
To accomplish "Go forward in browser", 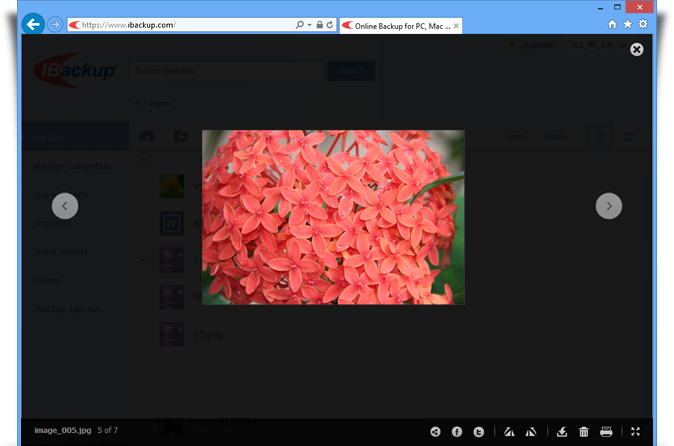I will (x=55, y=24).
